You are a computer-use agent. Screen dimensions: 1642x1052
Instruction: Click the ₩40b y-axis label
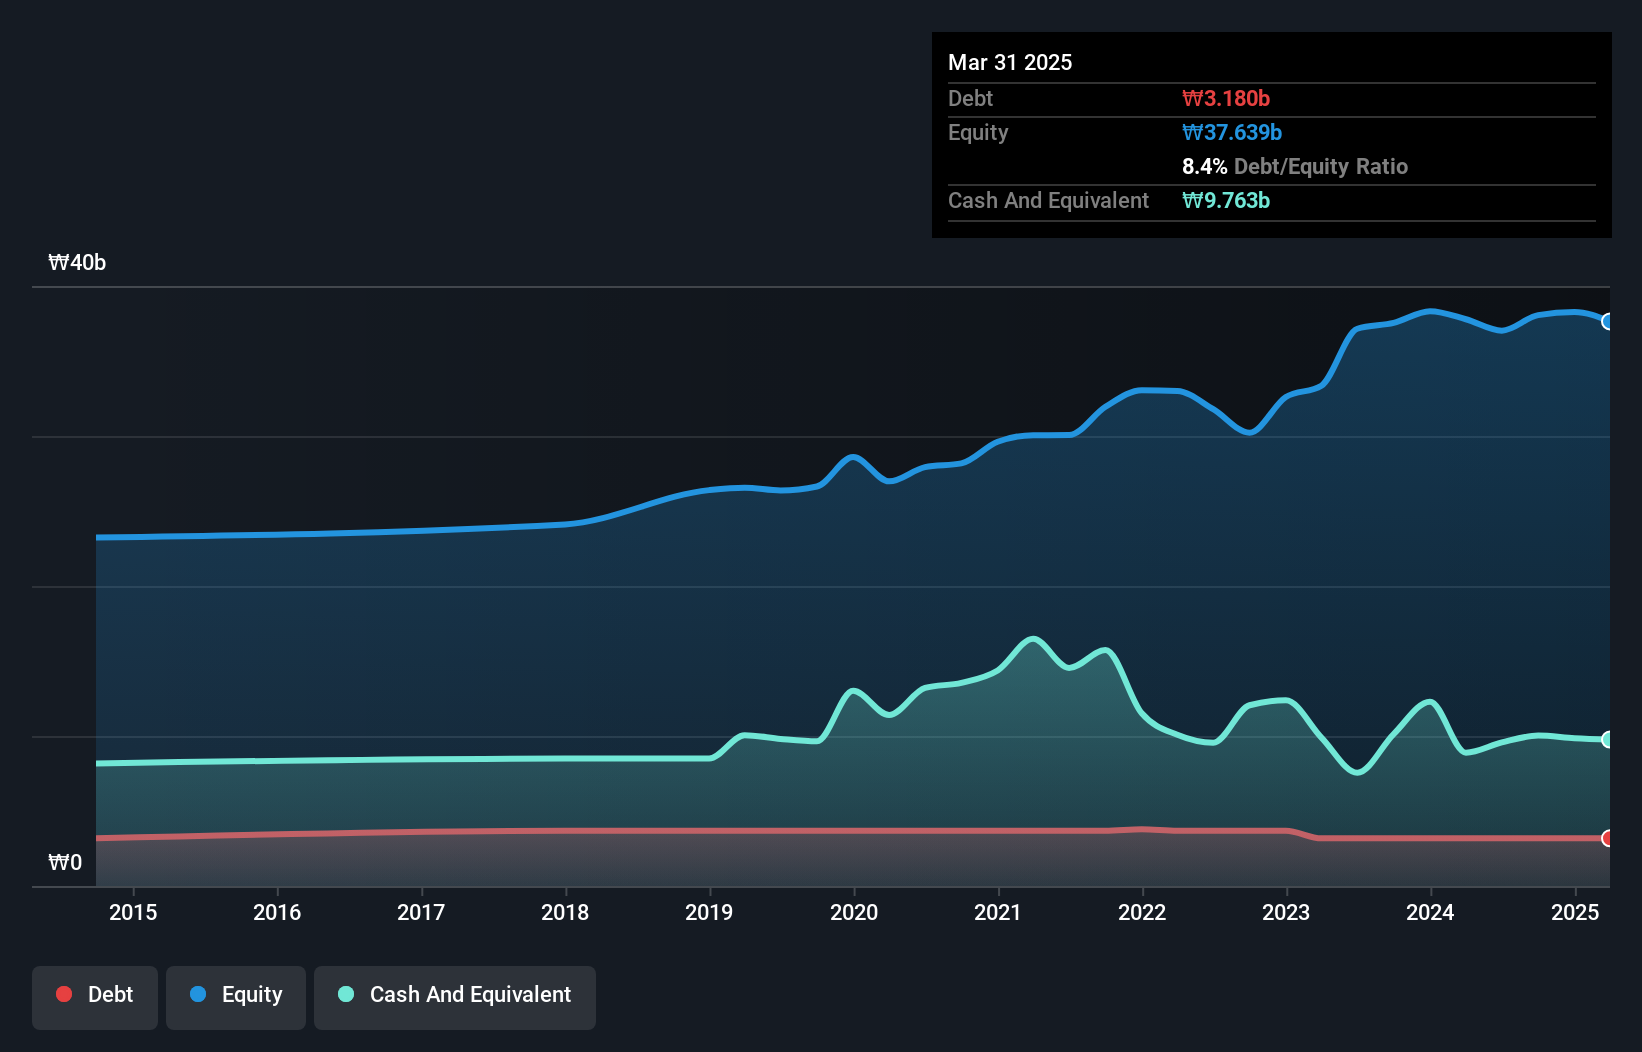coord(77,263)
